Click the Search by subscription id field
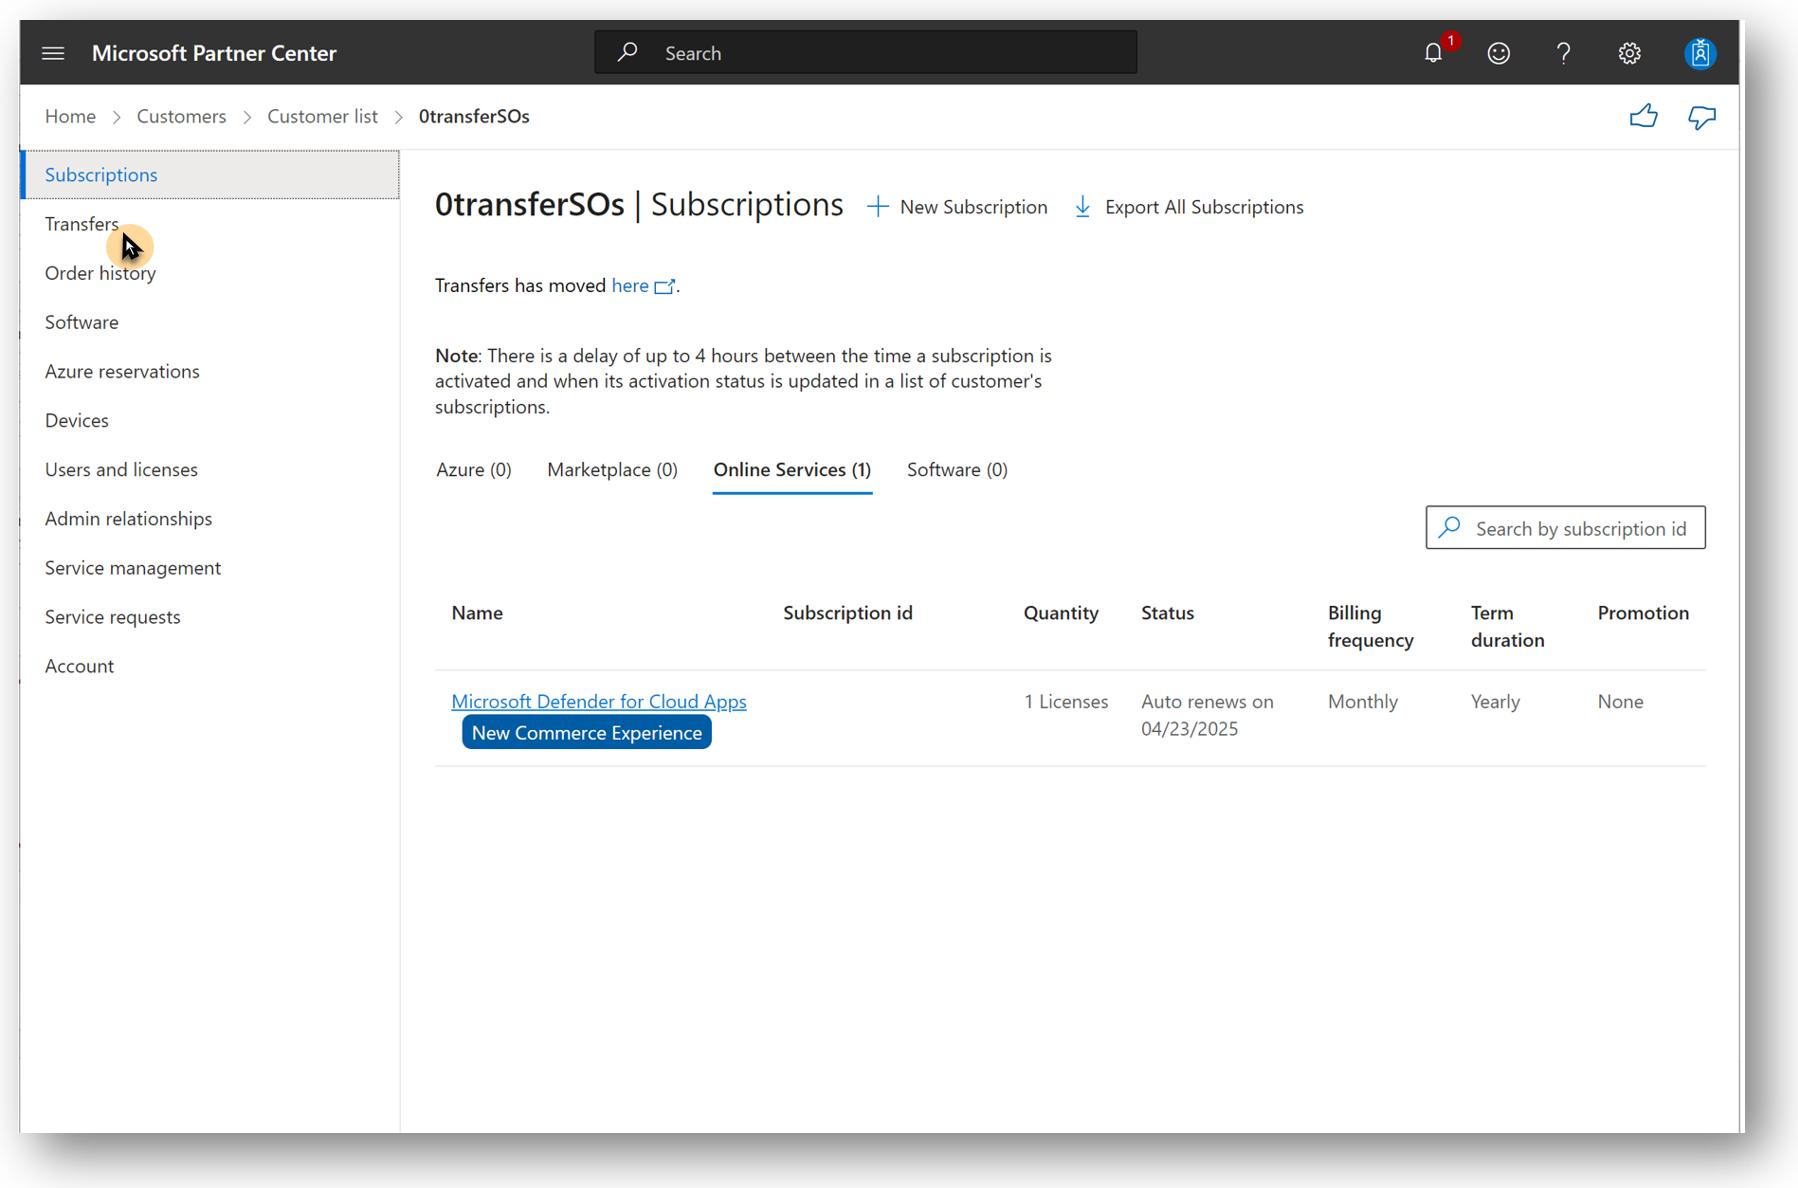Image resolution: width=1798 pixels, height=1188 pixels. [x=1566, y=527]
